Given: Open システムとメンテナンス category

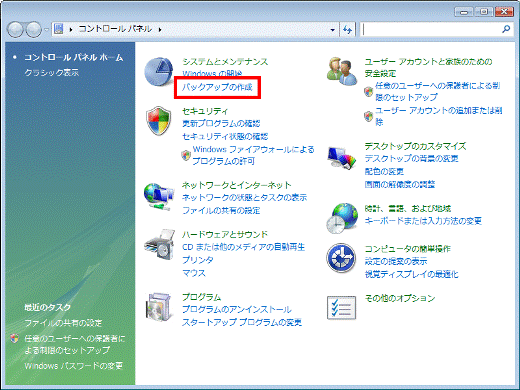Looking at the screenshot, I should pos(225,62).
